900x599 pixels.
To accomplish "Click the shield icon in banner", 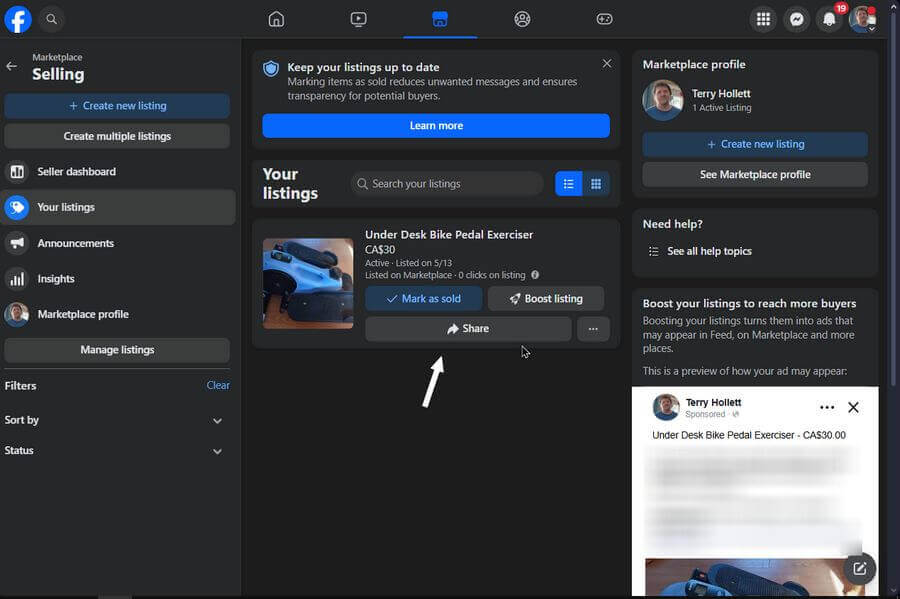I will [x=271, y=69].
